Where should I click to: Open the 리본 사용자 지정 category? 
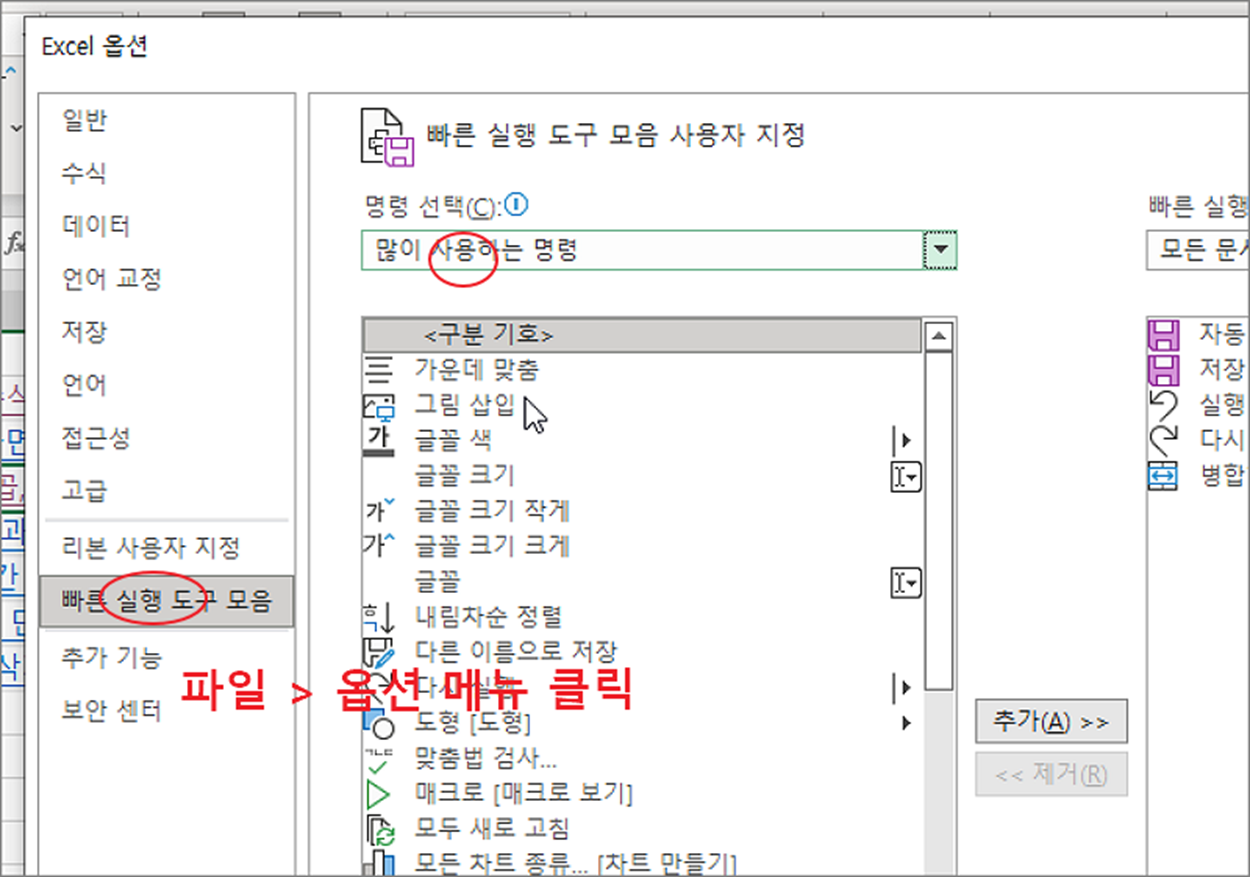(151, 548)
